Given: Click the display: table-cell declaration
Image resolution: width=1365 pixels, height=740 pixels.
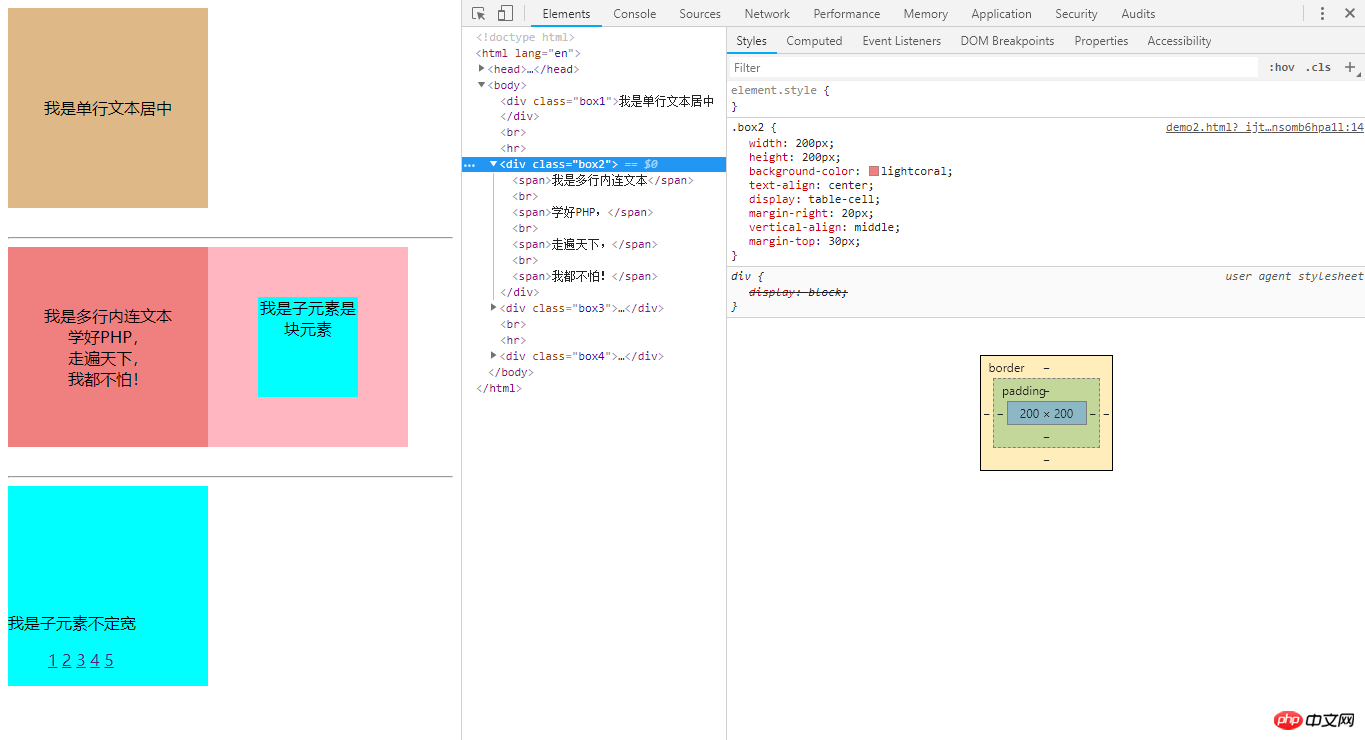Looking at the screenshot, I should pyautogui.click(x=817, y=199).
